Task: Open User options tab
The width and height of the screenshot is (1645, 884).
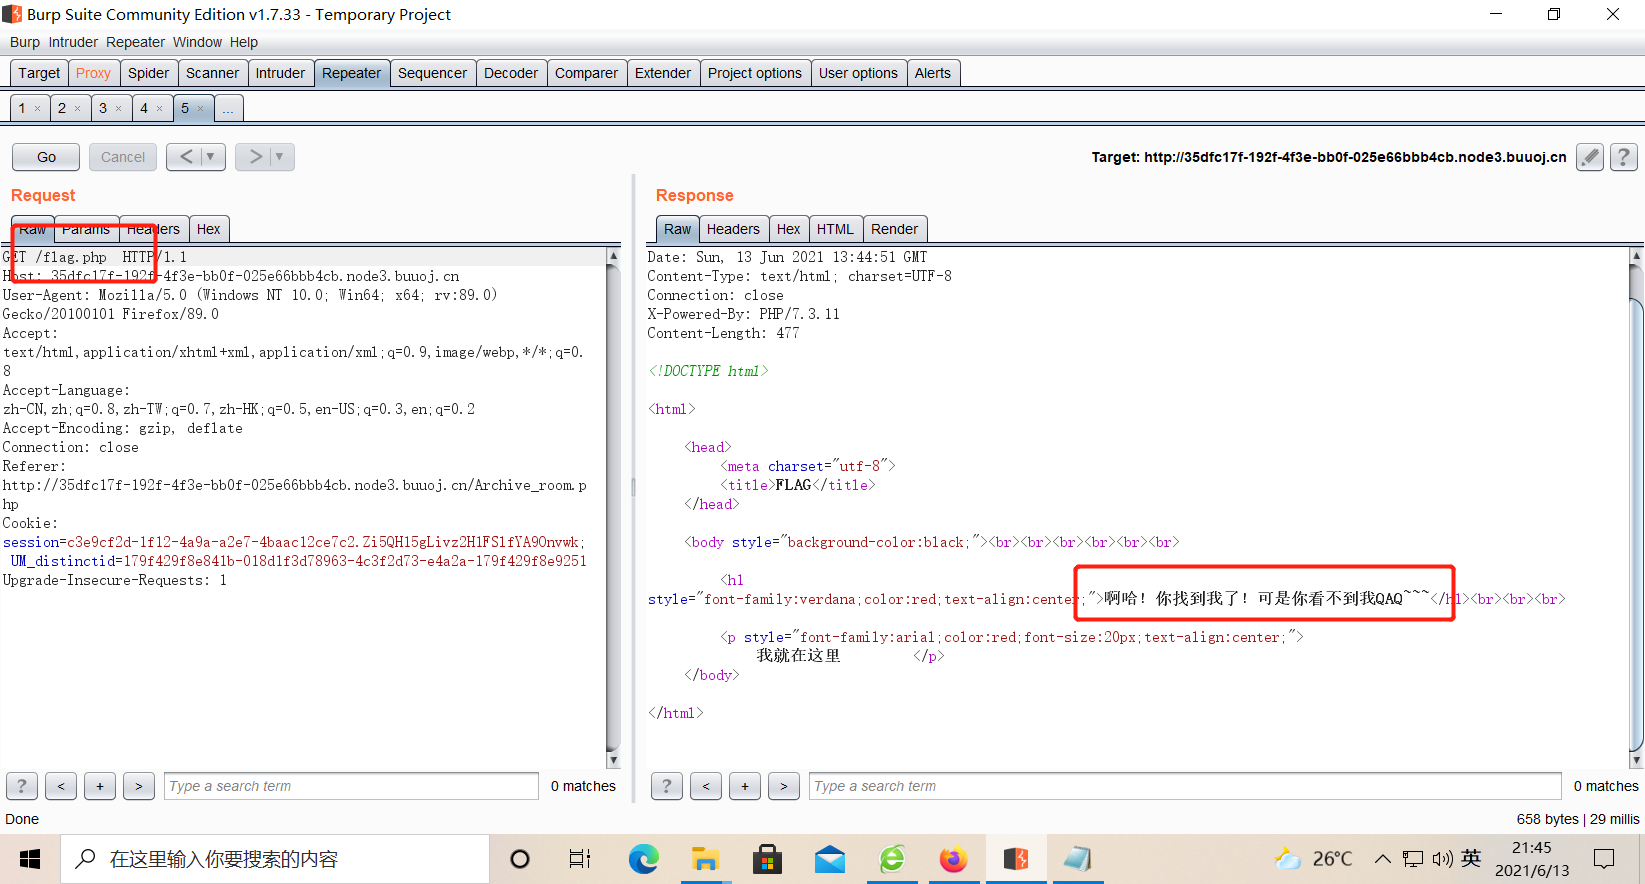Action: click(x=858, y=73)
